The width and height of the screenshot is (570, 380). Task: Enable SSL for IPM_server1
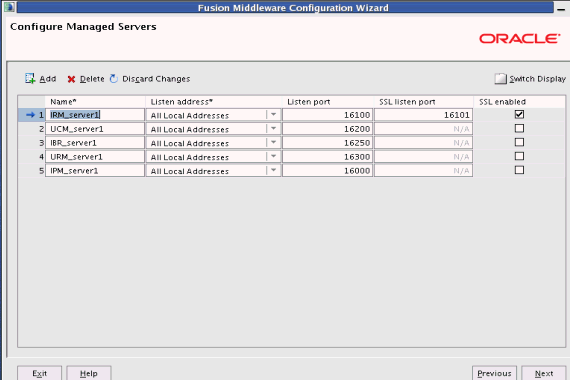(519, 170)
